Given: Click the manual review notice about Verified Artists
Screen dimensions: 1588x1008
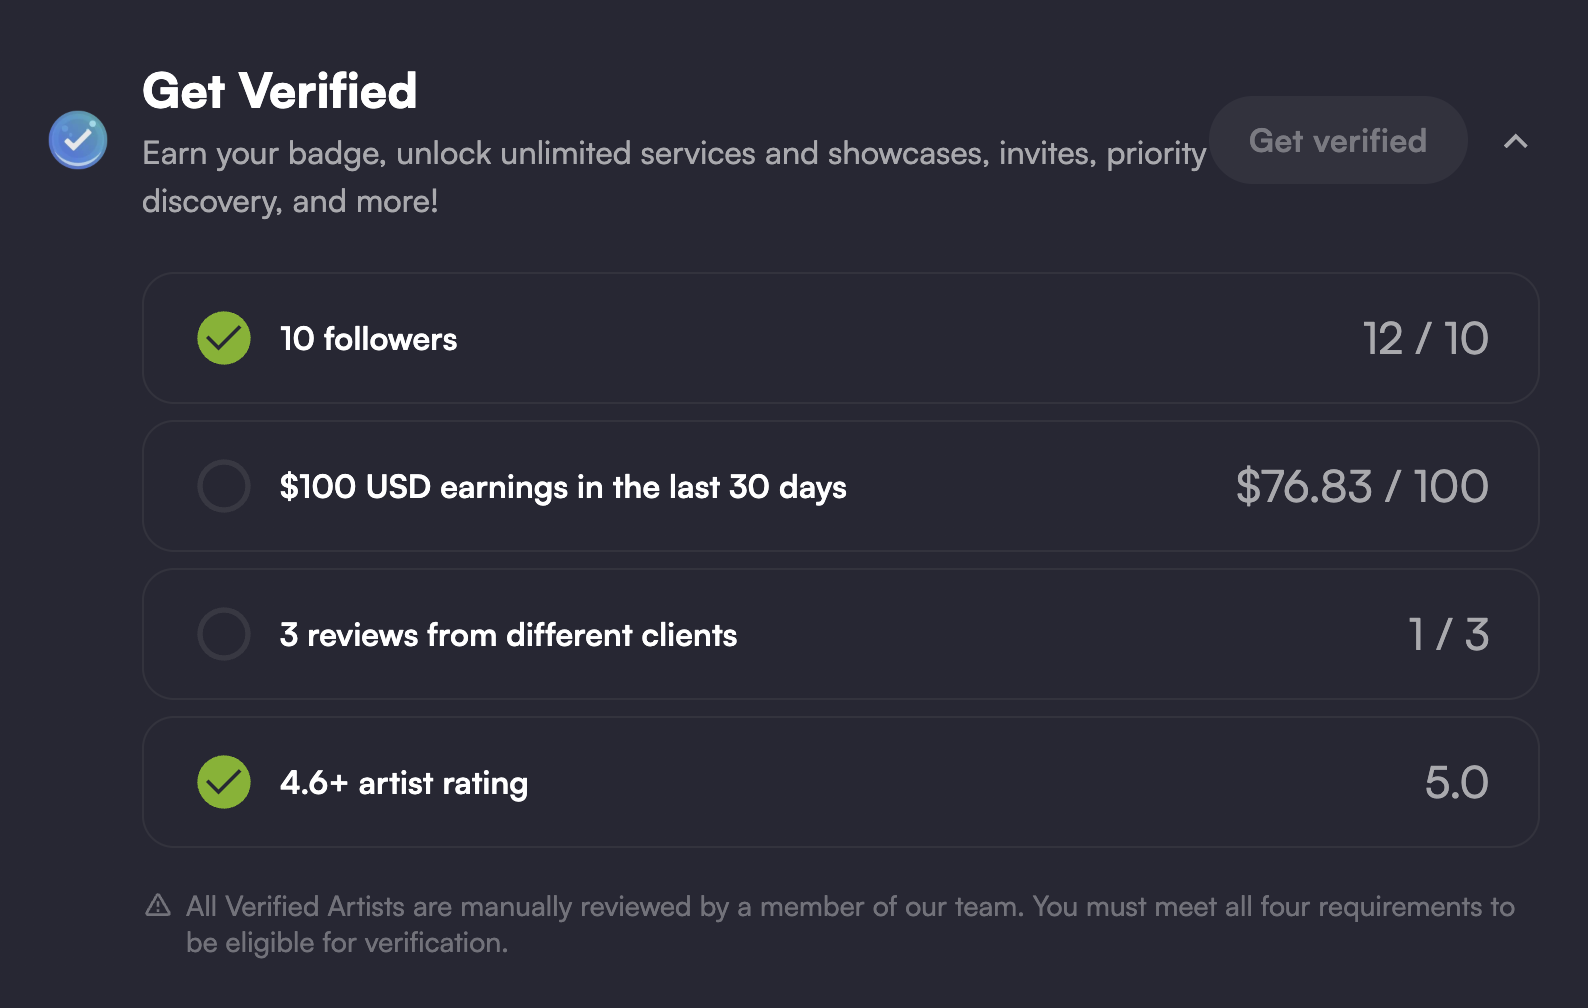Looking at the screenshot, I should pos(850,924).
